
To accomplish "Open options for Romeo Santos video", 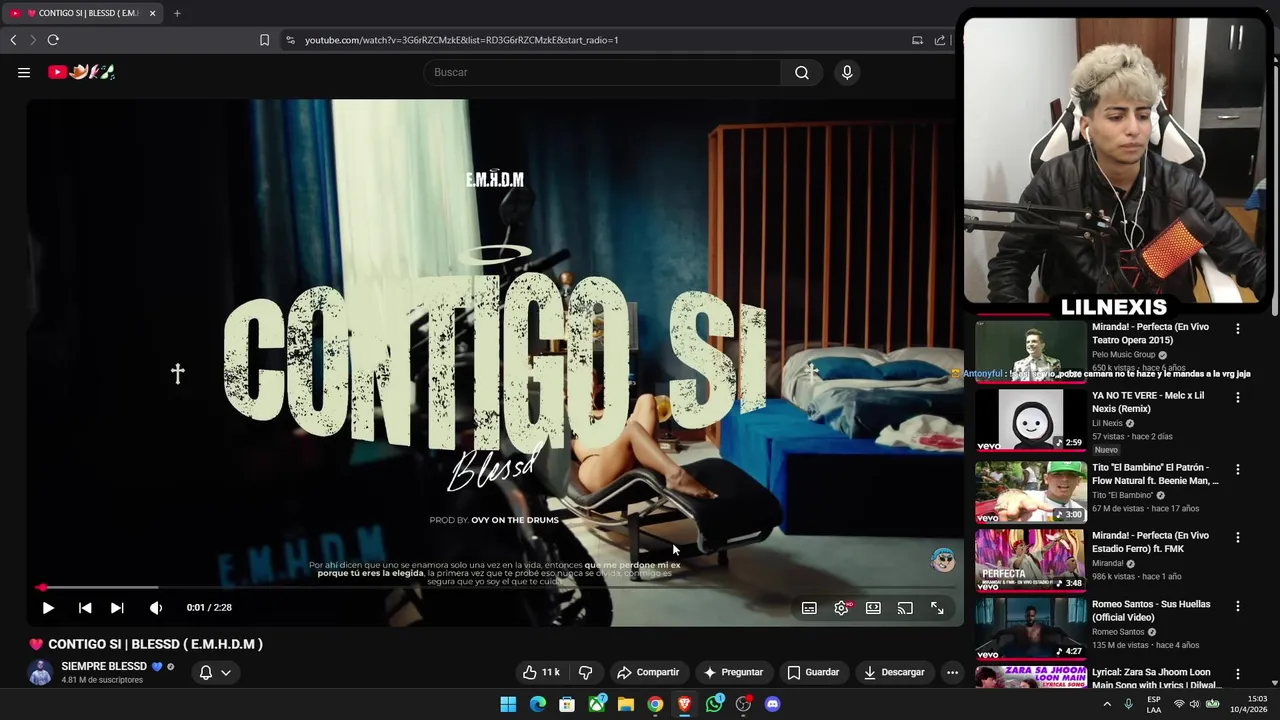I will [x=1238, y=606].
